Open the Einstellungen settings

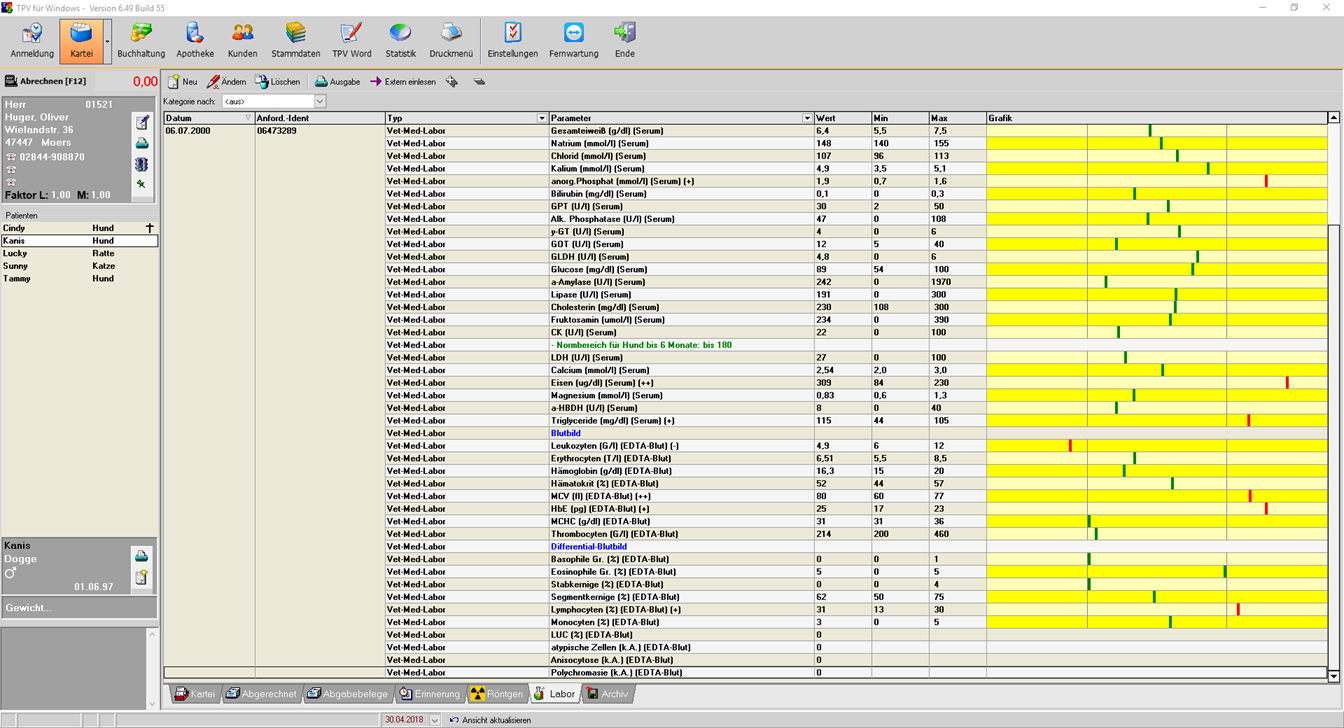(x=512, y=40)
